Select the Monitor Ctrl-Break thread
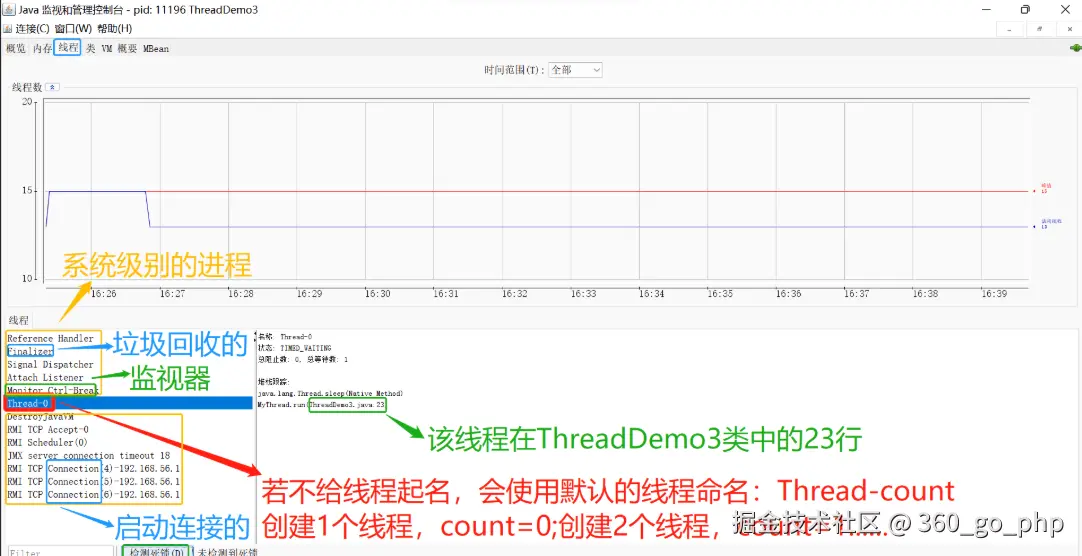This screenshot has width=1082, height=556. [x=53, y=390]
